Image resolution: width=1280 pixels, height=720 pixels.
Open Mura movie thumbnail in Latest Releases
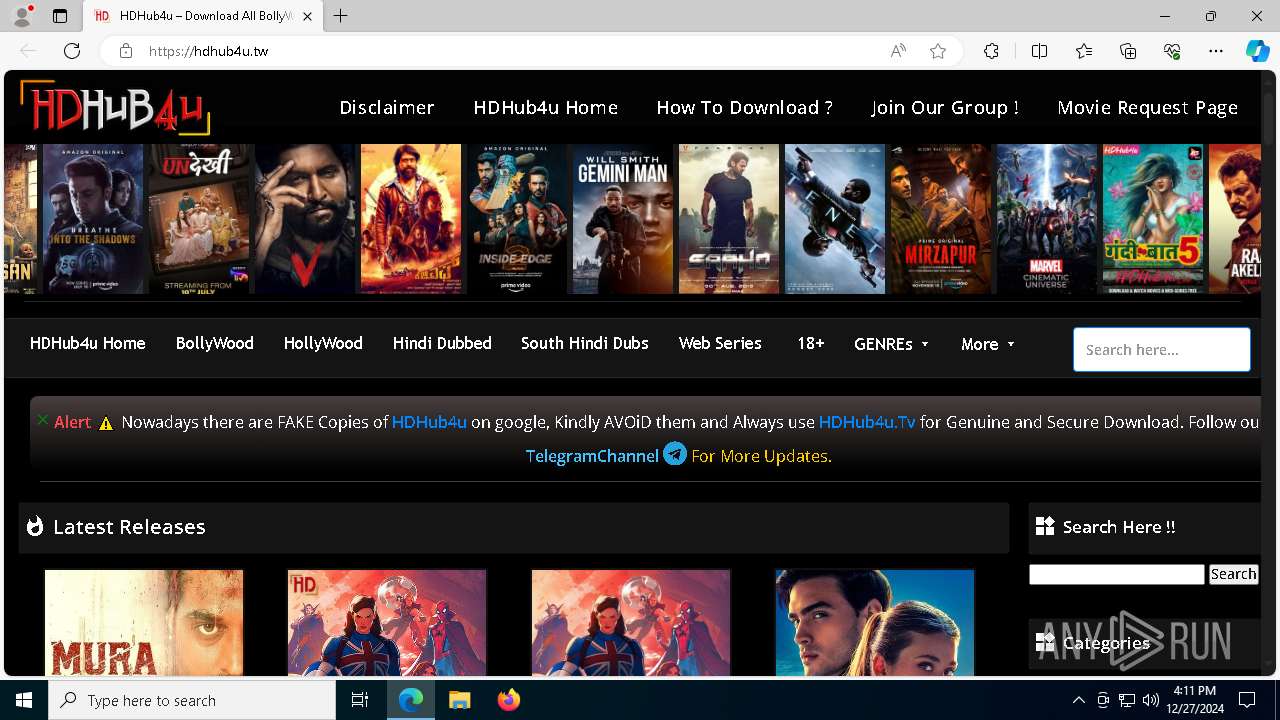pyautogui.click(x=144, y=623)
